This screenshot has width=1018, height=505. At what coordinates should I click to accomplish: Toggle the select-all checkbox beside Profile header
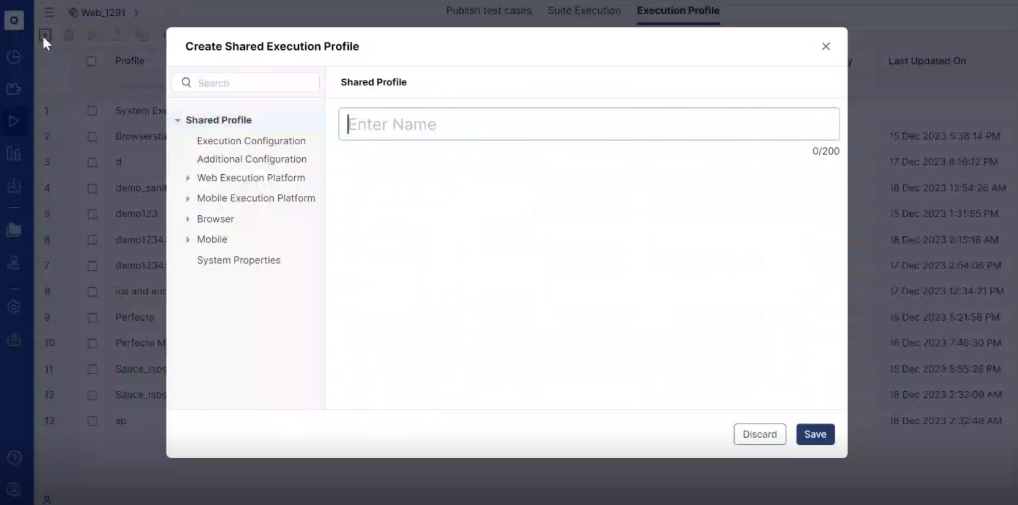coord(92,61)
